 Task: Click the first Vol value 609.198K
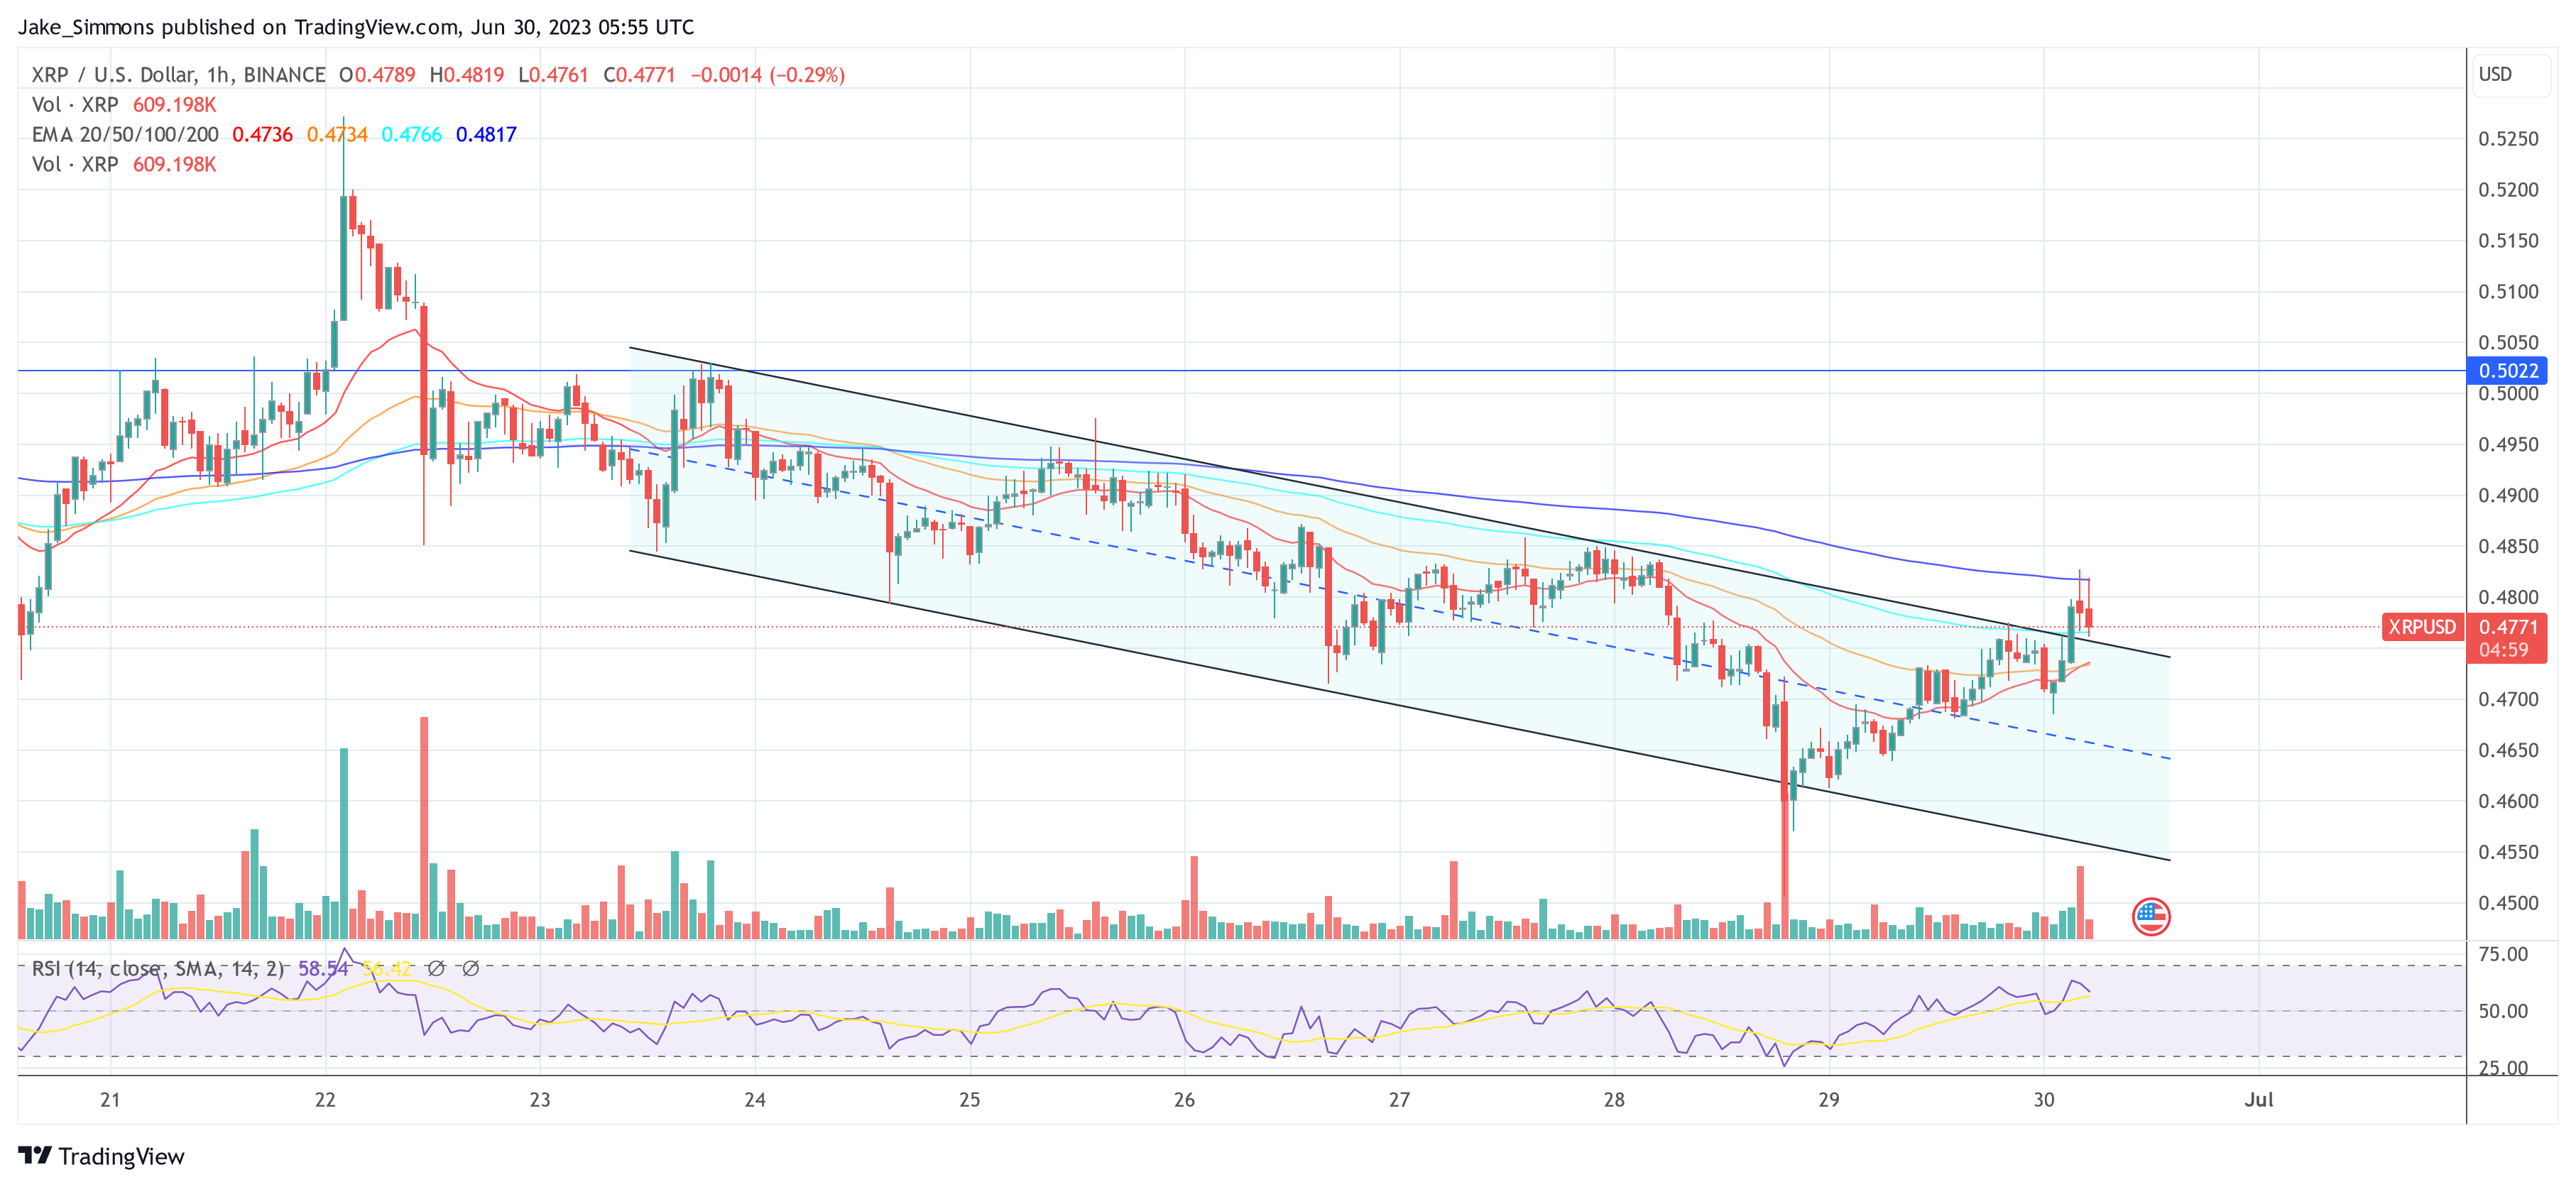point(174,105)
